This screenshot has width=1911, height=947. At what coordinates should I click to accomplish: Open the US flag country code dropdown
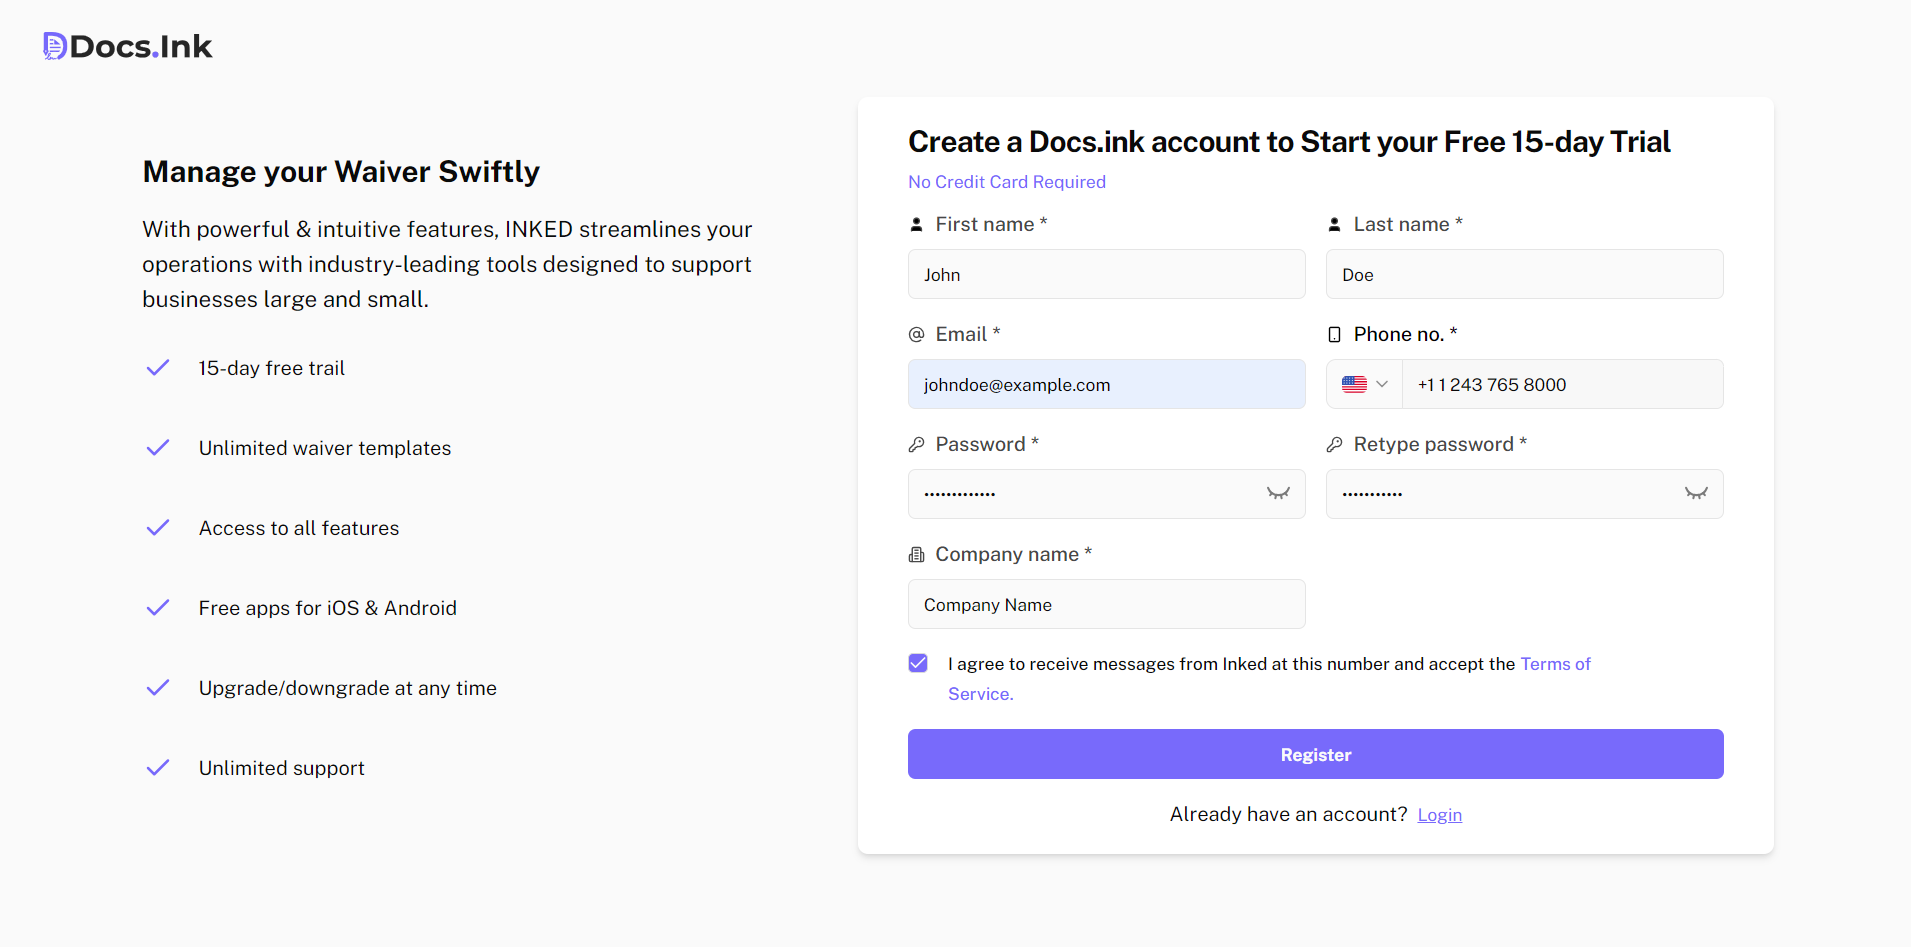coord(1364,384)
